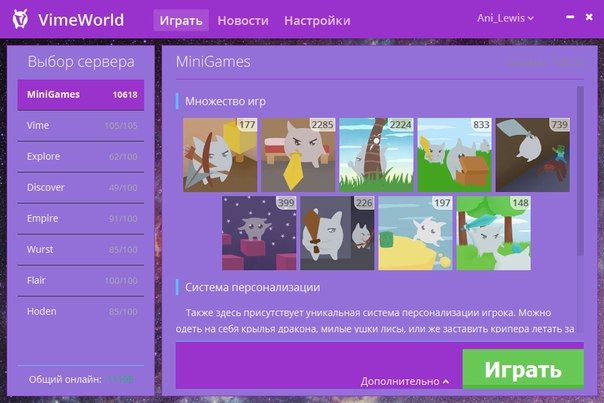The width and height of the screenshot is (604, 403).
Task: Open the tree game thumbnail with 2224 players
Action: point(376,155)
